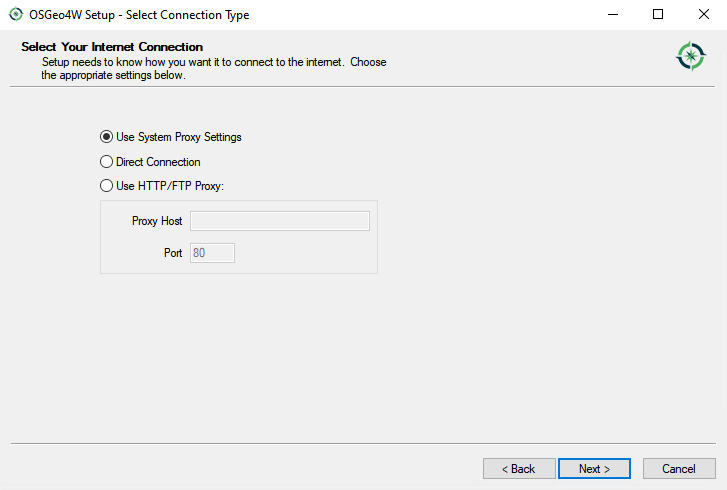Select Use System Proxy Settings option
The width and height of the screenshot is (727, 490).
click(107, 137)
